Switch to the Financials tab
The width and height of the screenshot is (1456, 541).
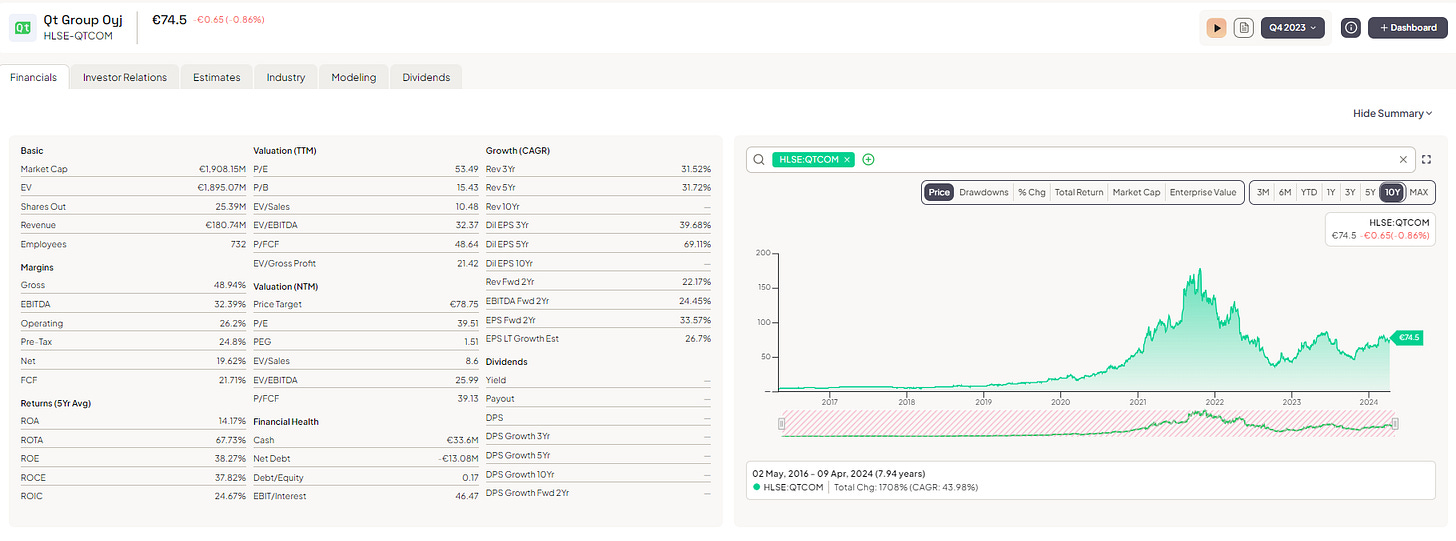tap(34, 77)
